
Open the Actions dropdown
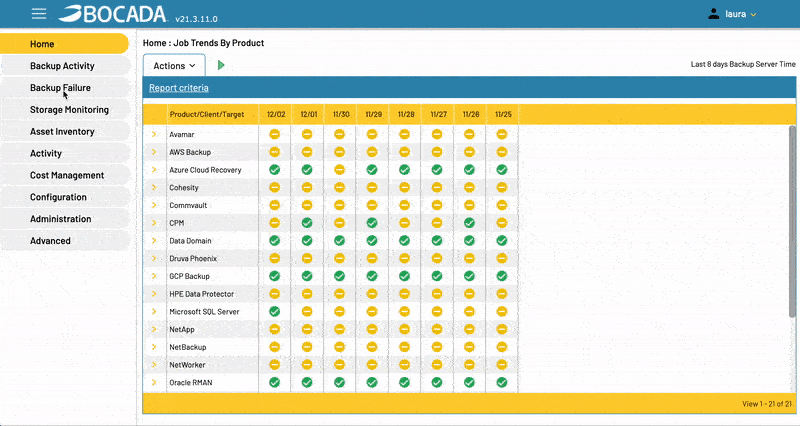[174, 65]
